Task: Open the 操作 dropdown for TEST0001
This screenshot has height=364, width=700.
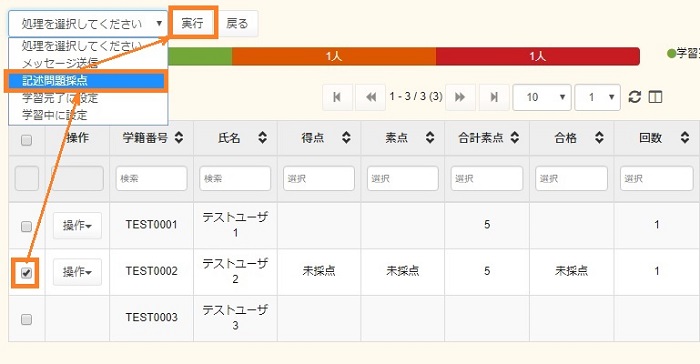Action: [x=77, y=226]
